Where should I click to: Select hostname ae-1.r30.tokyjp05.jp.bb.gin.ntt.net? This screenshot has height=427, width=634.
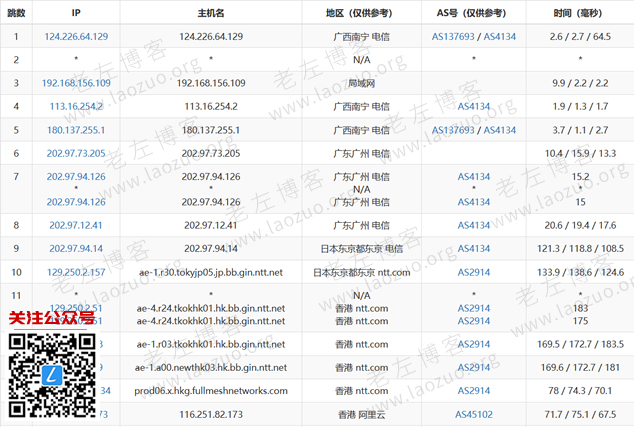[x=211, y=272]
